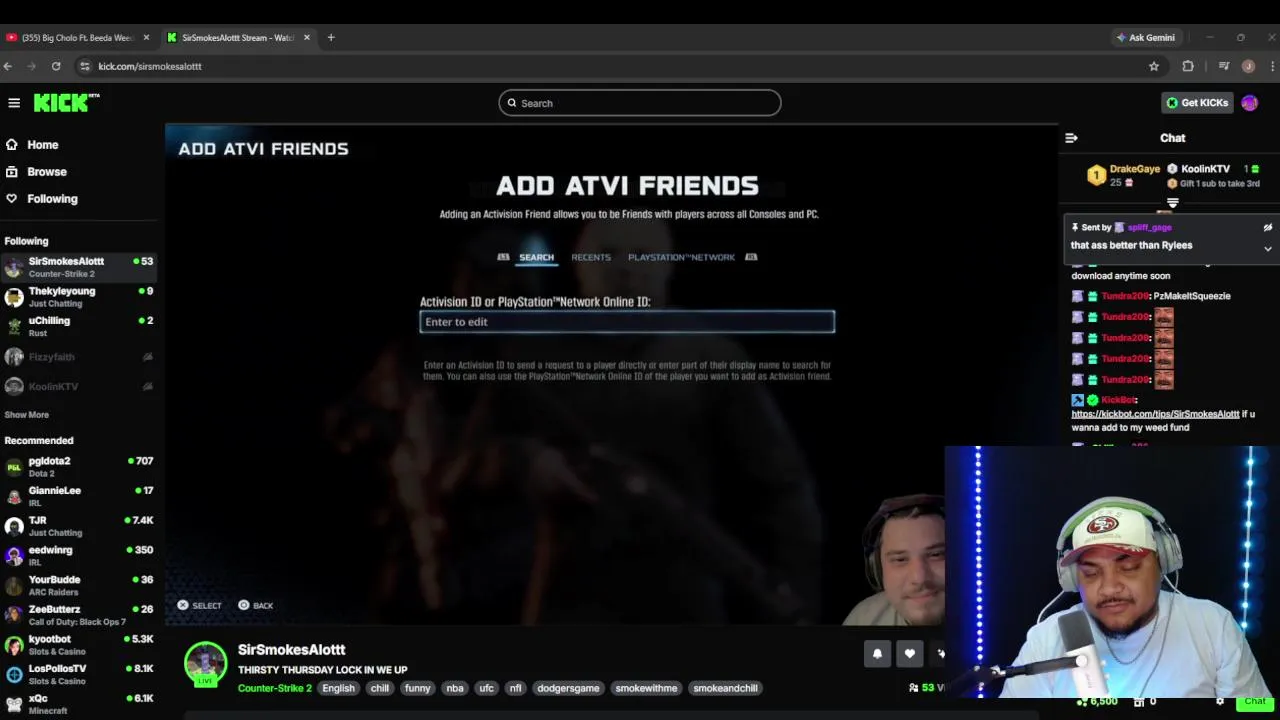Open the Kick sidebar hamburger menu
1280x720 pixels.
(14, 103)
